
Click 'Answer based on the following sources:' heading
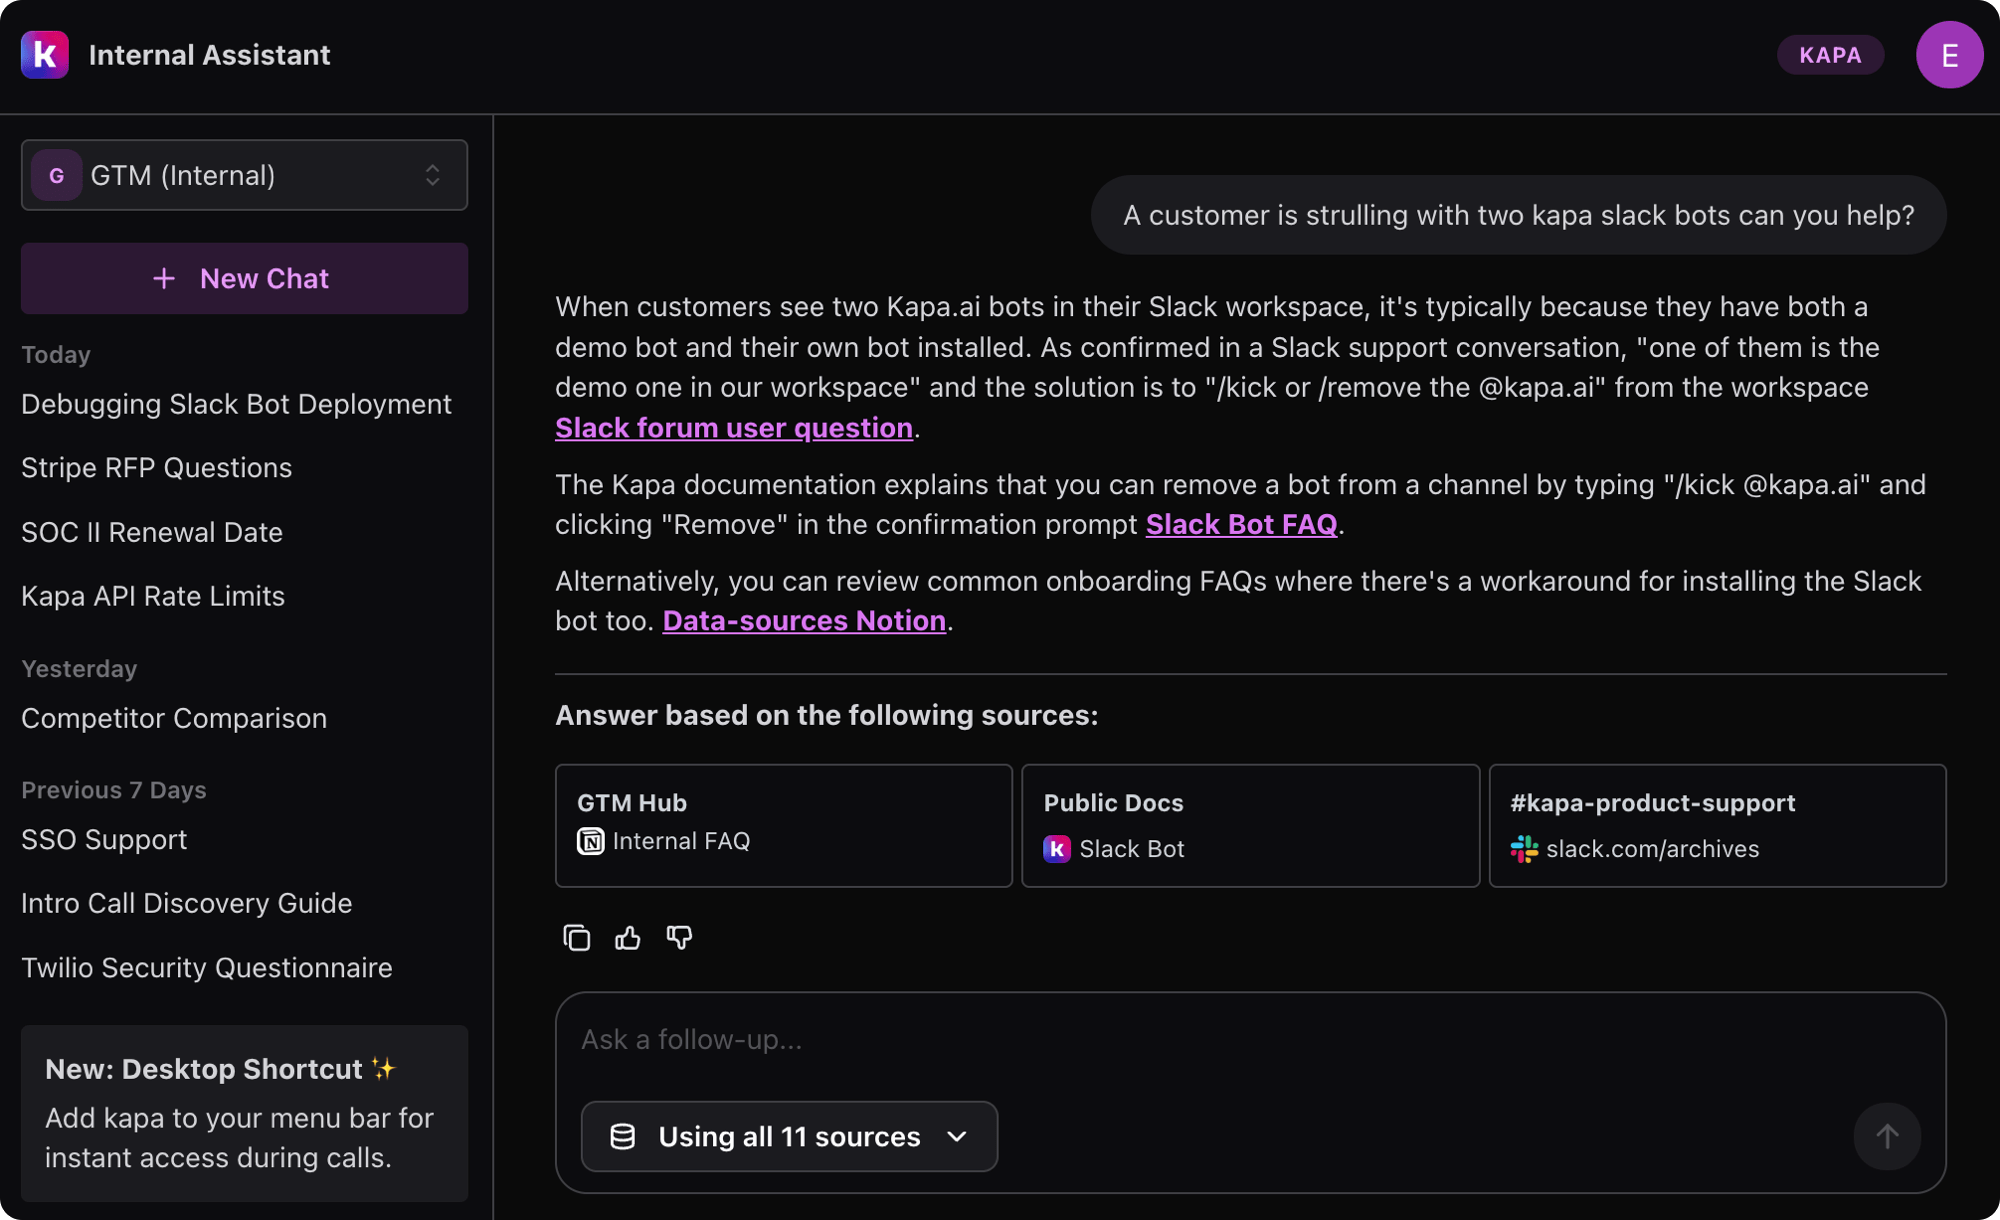[827, 715]
